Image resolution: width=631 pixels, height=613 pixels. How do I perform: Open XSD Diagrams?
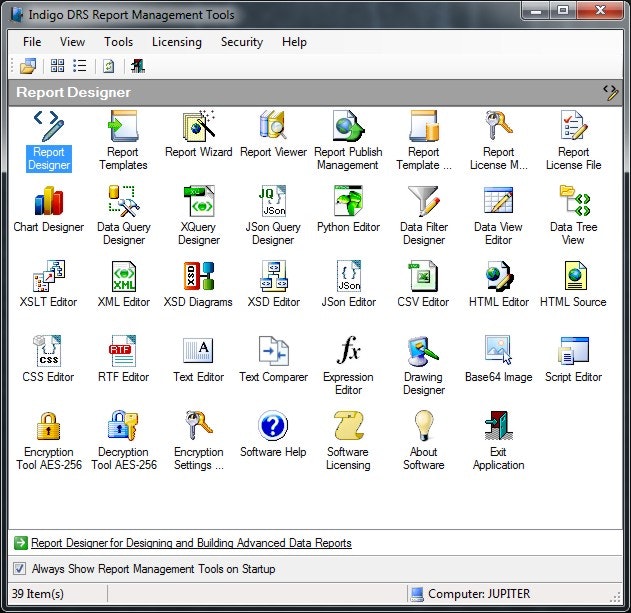point(198,284)
